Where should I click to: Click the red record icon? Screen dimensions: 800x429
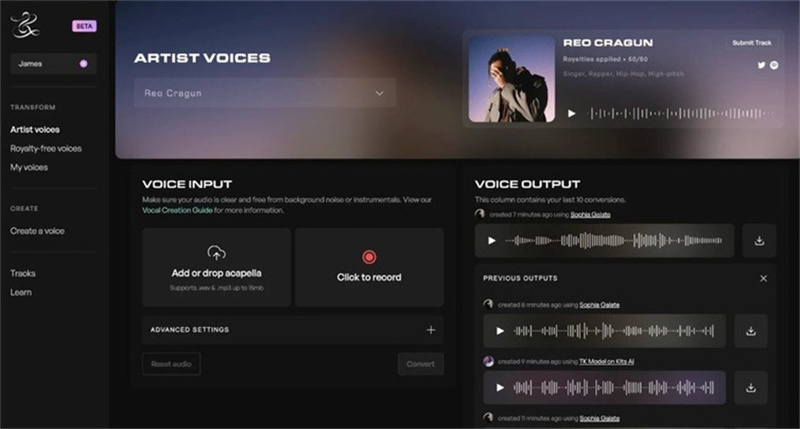369,257
